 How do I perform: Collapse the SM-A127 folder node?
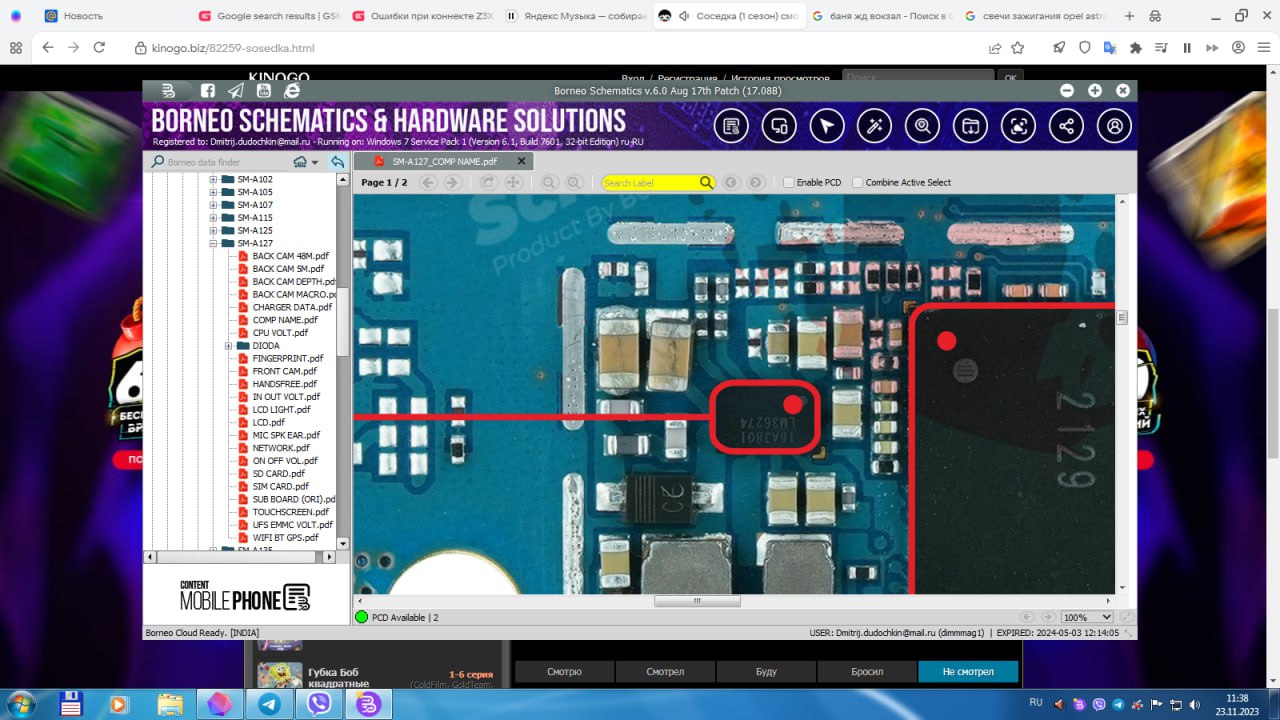pos(213,244)
